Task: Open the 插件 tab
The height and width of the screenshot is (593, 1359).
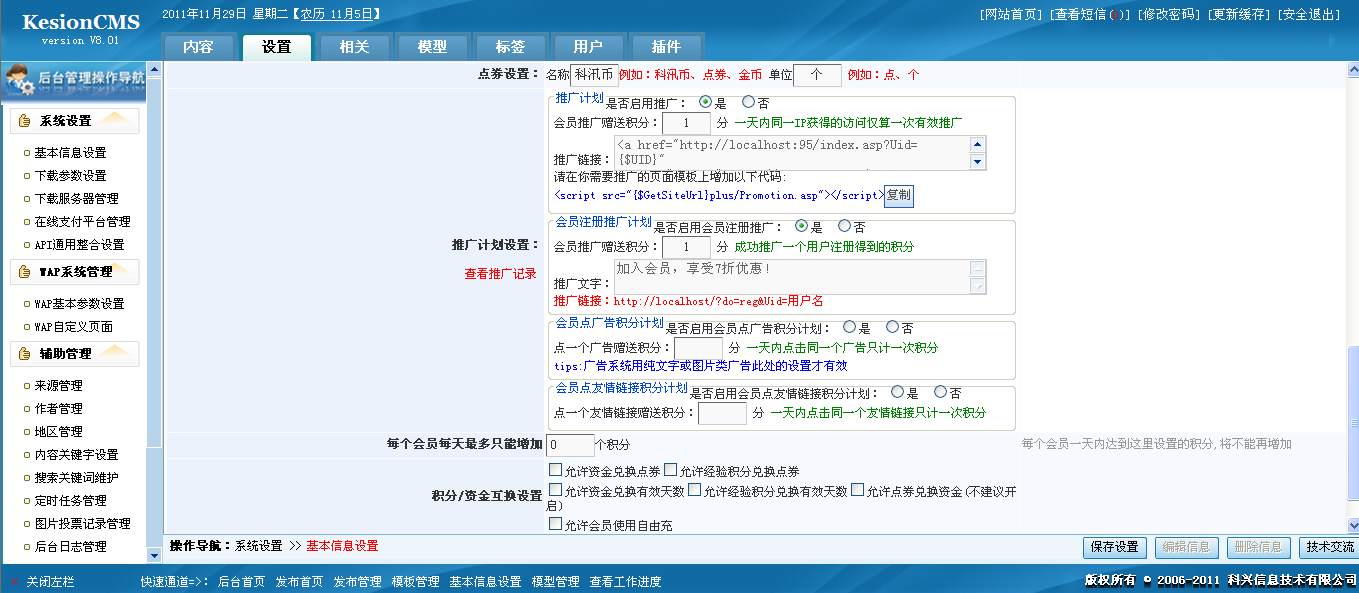Action: click(x=667, y=45)
